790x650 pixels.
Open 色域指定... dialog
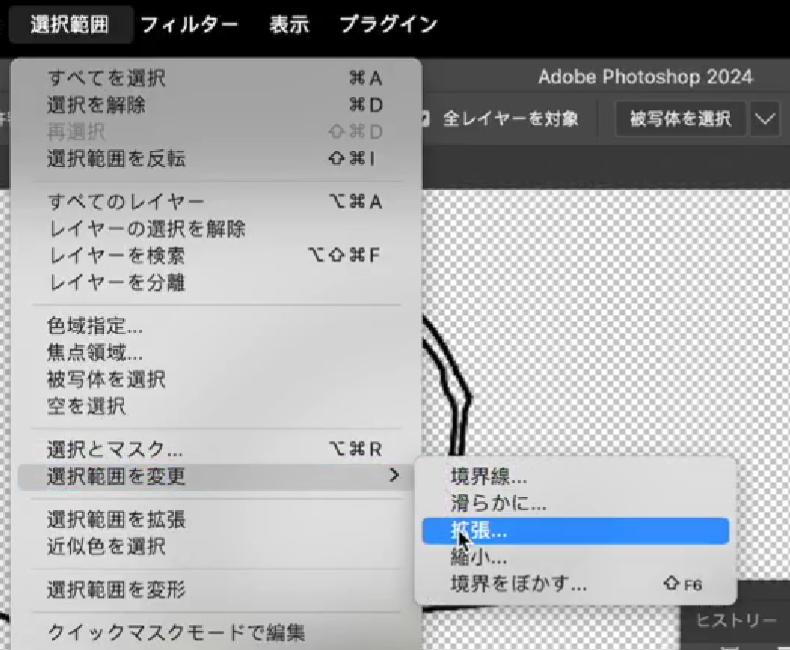[x=217, y=326]
